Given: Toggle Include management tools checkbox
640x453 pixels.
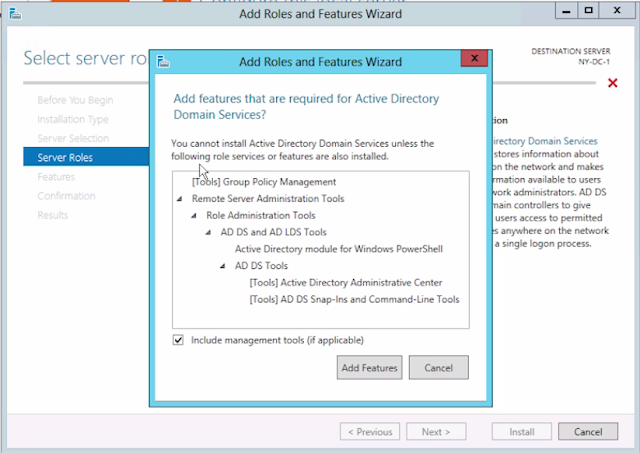Looking at the screenshot, I should click(178, 340).
